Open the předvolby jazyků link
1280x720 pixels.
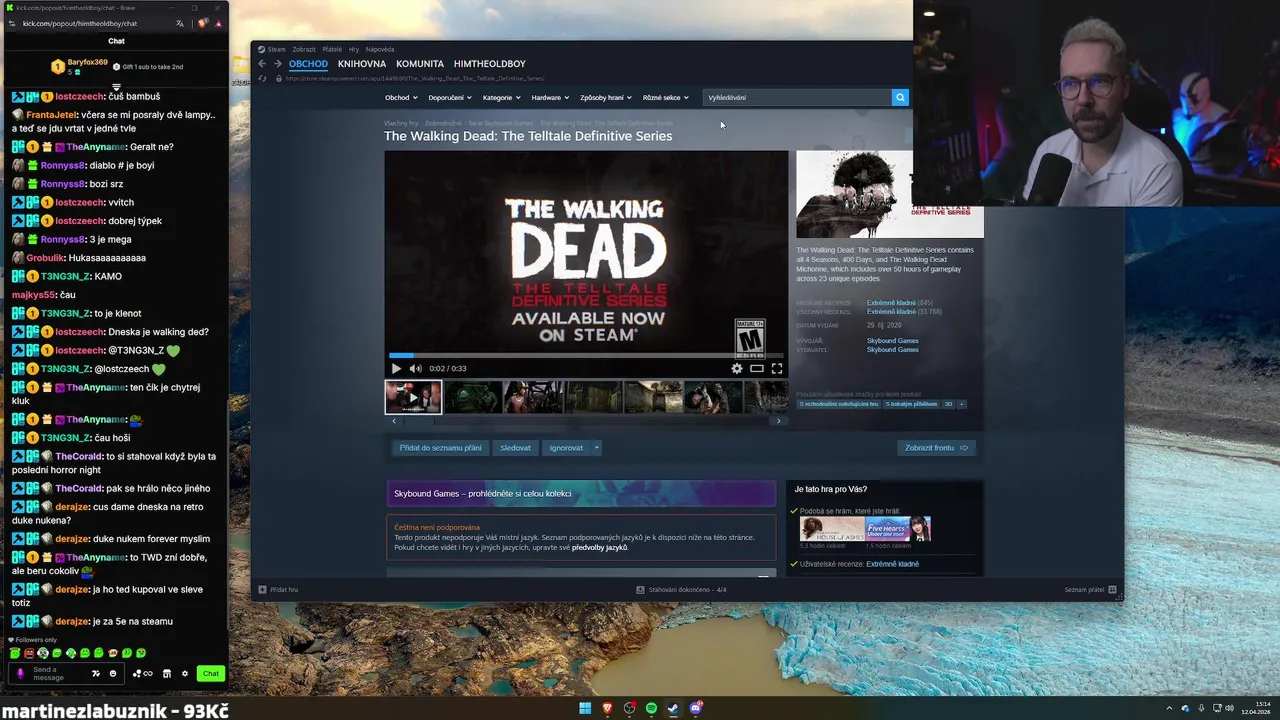600,548
